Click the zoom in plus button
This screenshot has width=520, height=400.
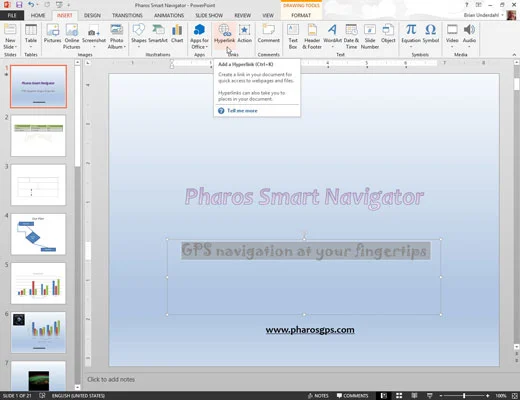488,396
